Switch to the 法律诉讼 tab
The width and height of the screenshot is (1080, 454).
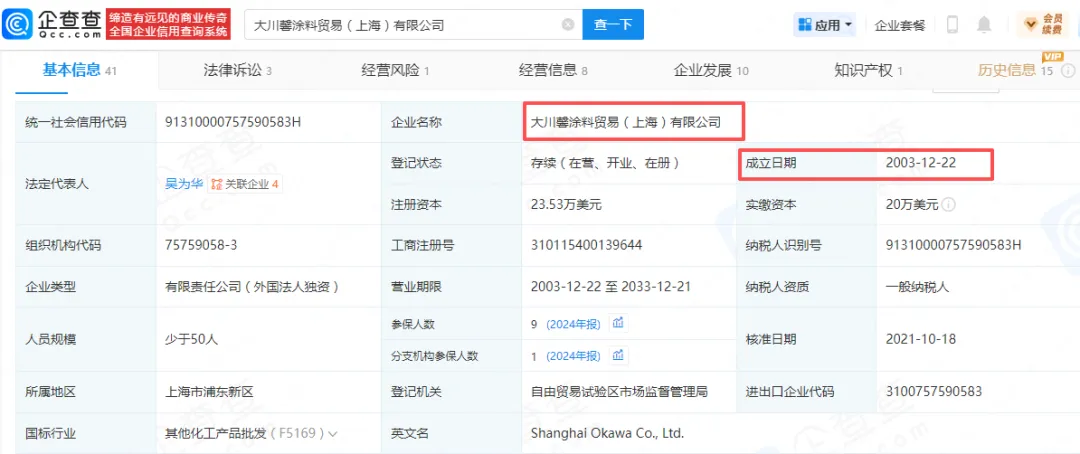237,70
